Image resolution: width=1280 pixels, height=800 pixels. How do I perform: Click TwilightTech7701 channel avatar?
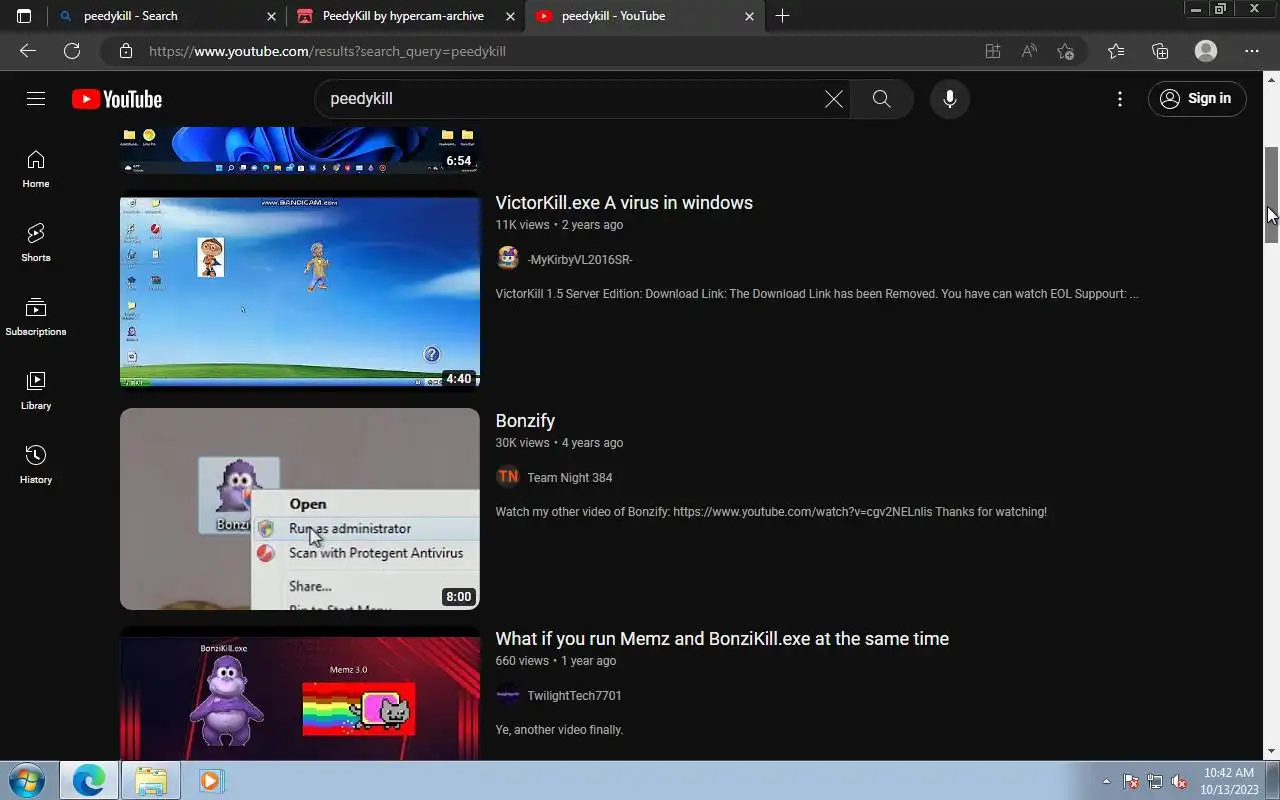[508, 695]
